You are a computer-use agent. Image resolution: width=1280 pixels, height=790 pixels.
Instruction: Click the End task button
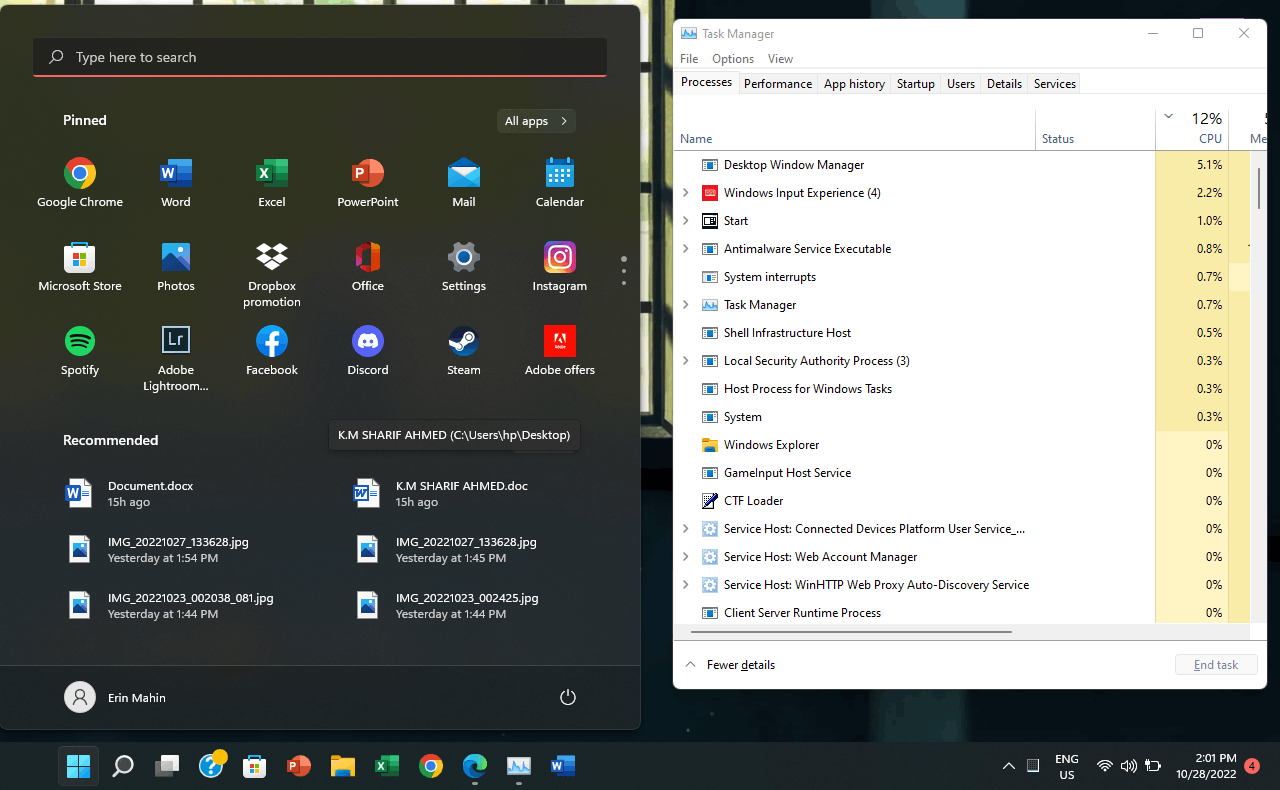tap(1216, 665)
